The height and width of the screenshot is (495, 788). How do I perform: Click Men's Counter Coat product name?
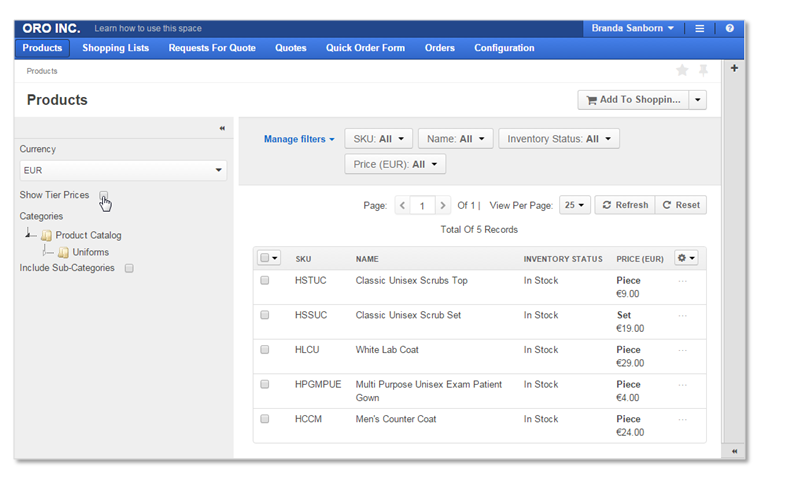pyautogui.click(x=396, y=419)
